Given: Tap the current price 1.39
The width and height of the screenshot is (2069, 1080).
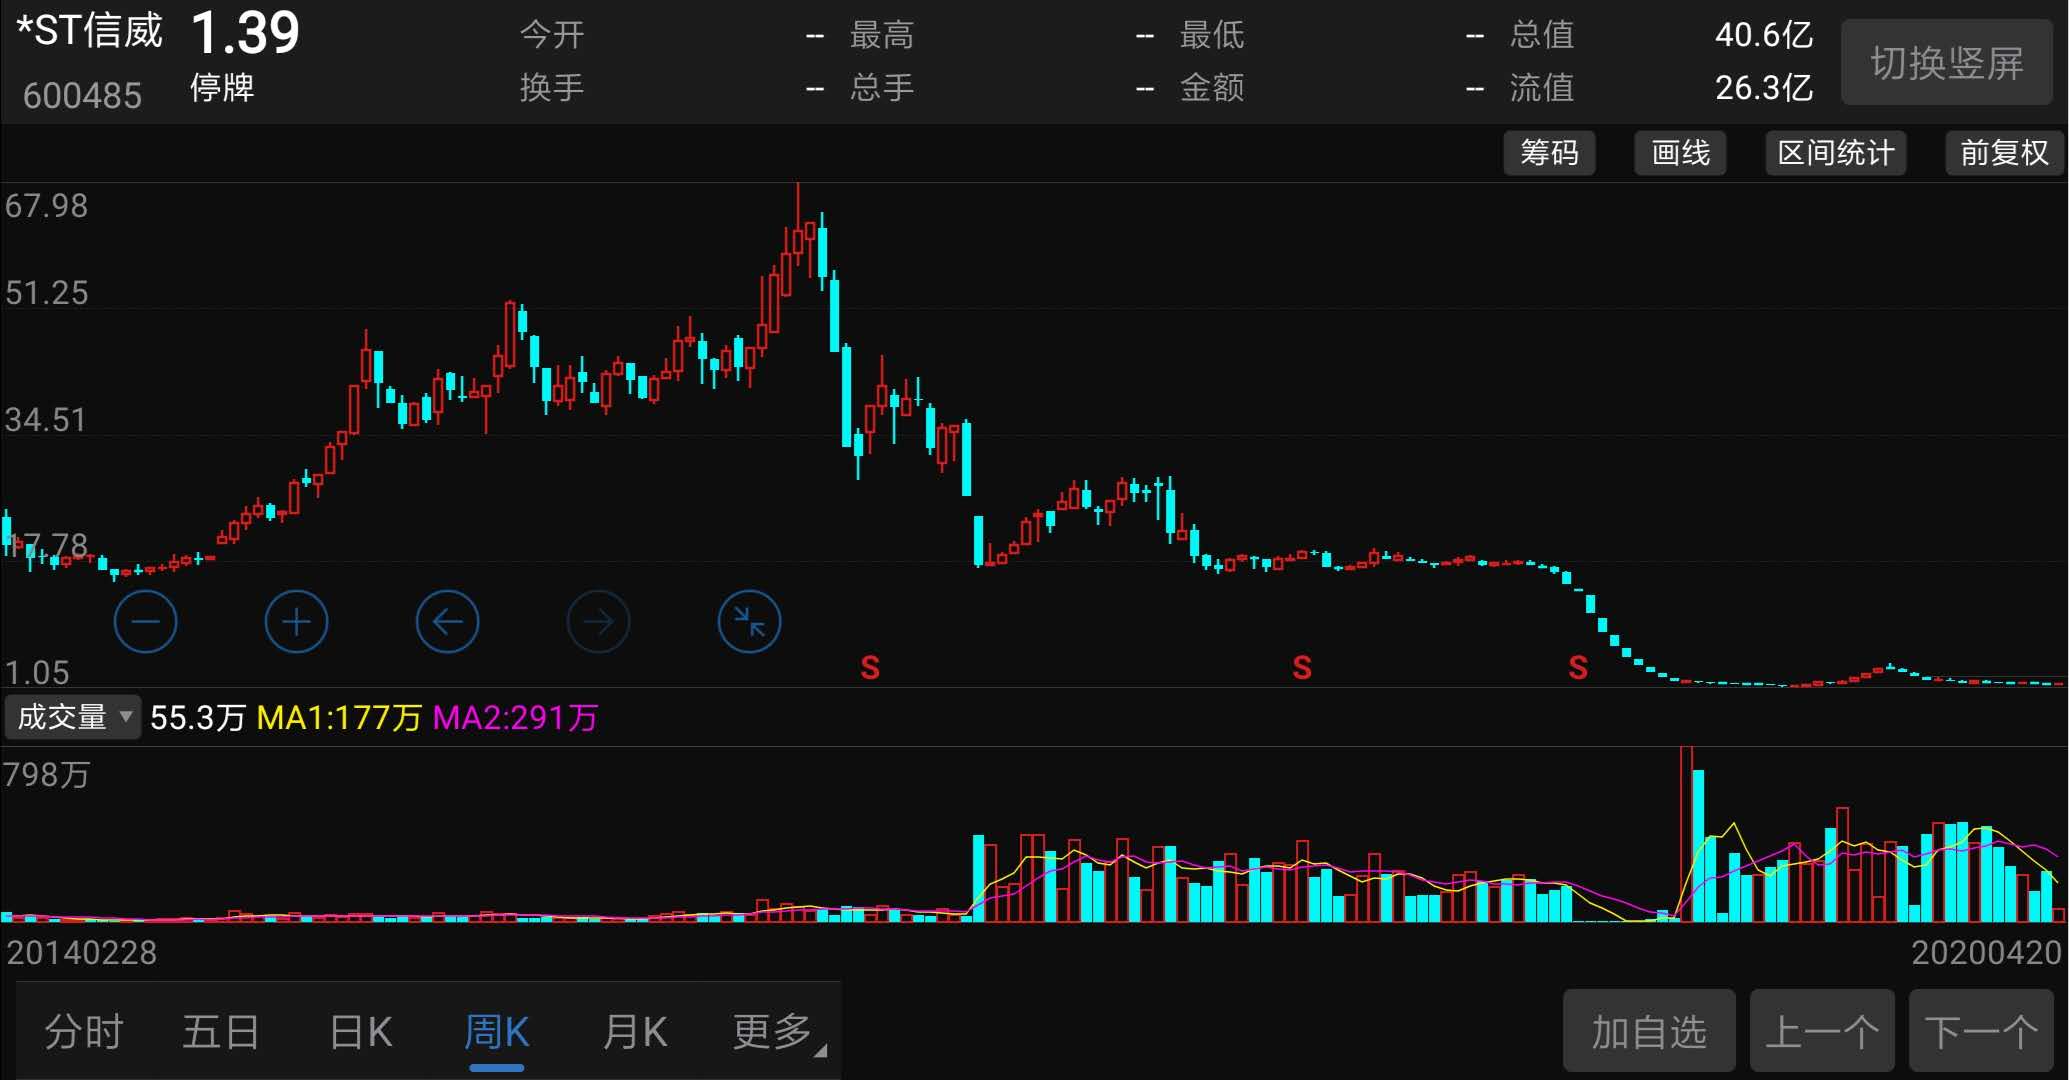Looking at the screenshot, I should [245, 33].
